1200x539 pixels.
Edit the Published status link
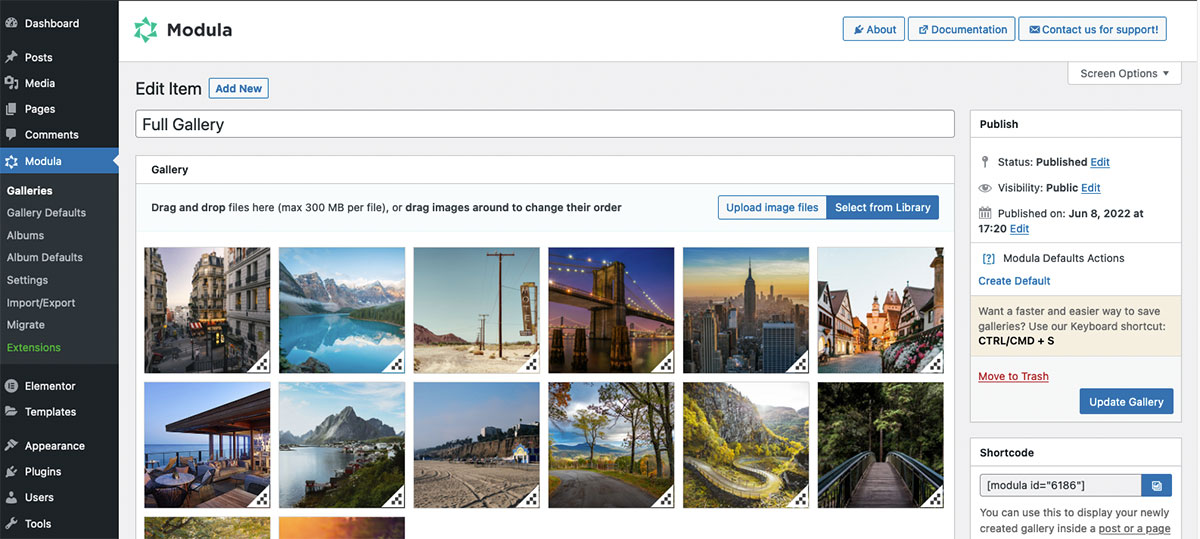pyautogui.click(x=1100, y=162)
